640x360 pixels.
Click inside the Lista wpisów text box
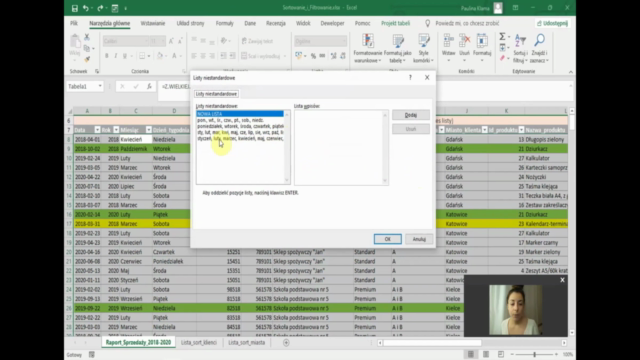(x=338, y=147)
